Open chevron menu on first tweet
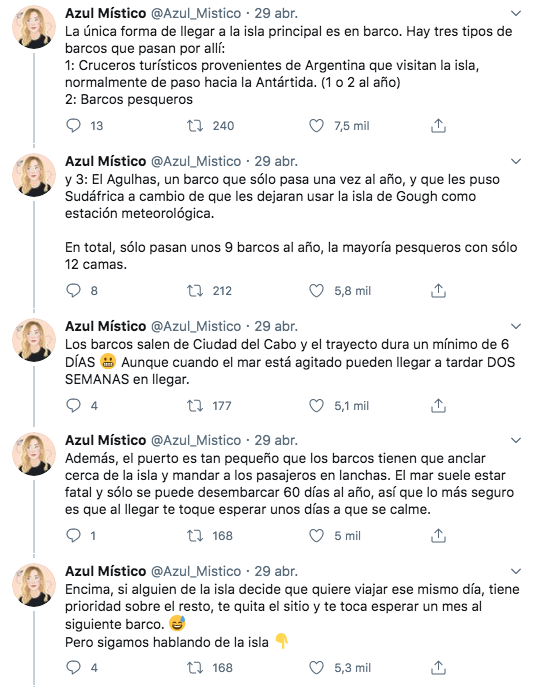 pos(516,14)
